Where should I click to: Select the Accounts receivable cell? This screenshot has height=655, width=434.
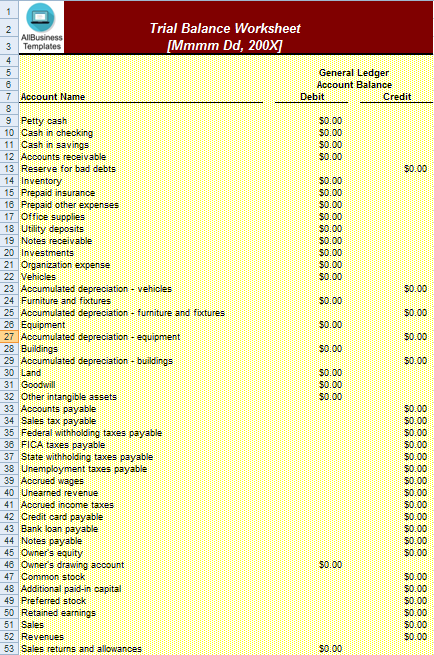pyautogui.click(x=63, y=157)
